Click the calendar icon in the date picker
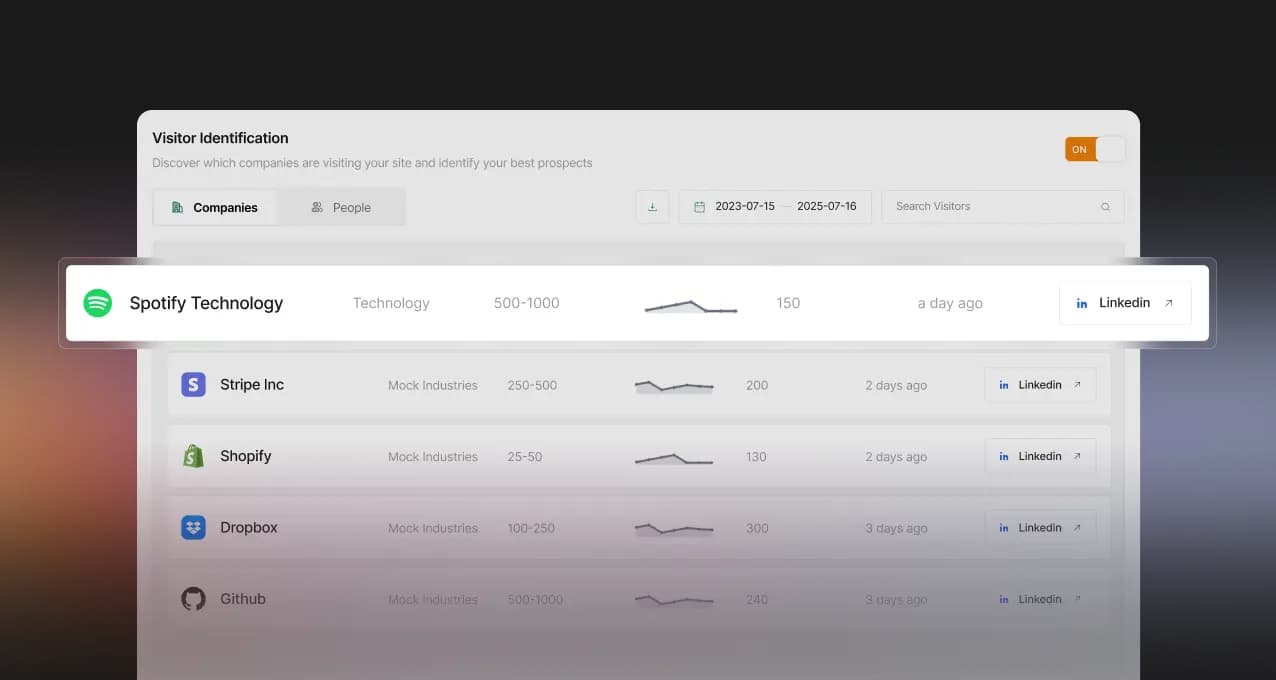Image resolution: width=1276 pixels, height=680 pixels. tap(698, 206)
